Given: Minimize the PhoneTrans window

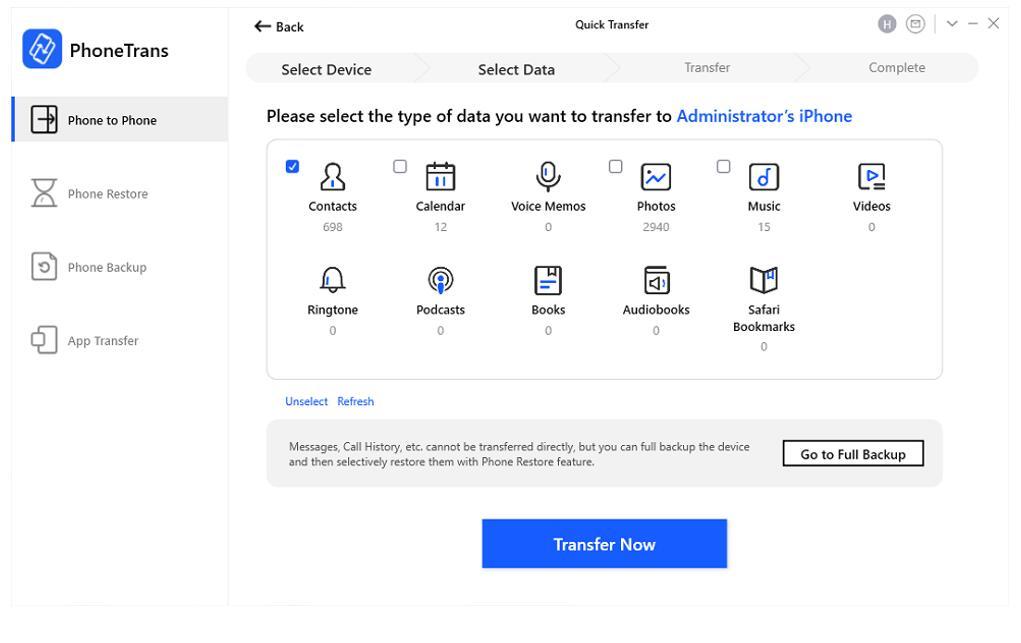Looking at the screenshot, I should pyautogui.click(x=973, y=23).
